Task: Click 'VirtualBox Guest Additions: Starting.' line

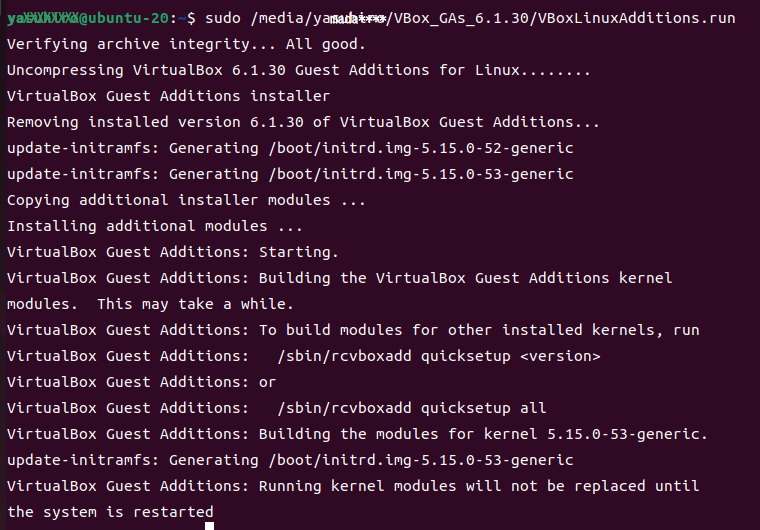Action: point(173,252)
